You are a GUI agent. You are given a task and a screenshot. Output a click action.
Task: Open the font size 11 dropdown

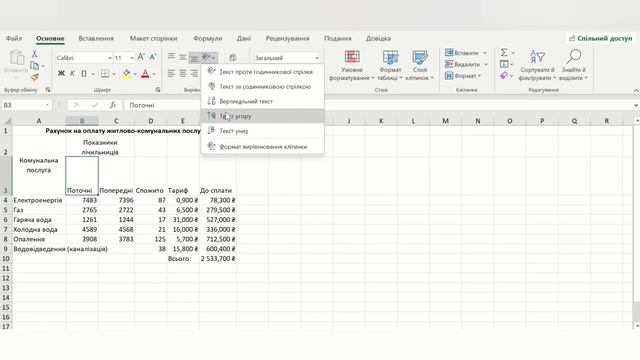click(132, 58)
